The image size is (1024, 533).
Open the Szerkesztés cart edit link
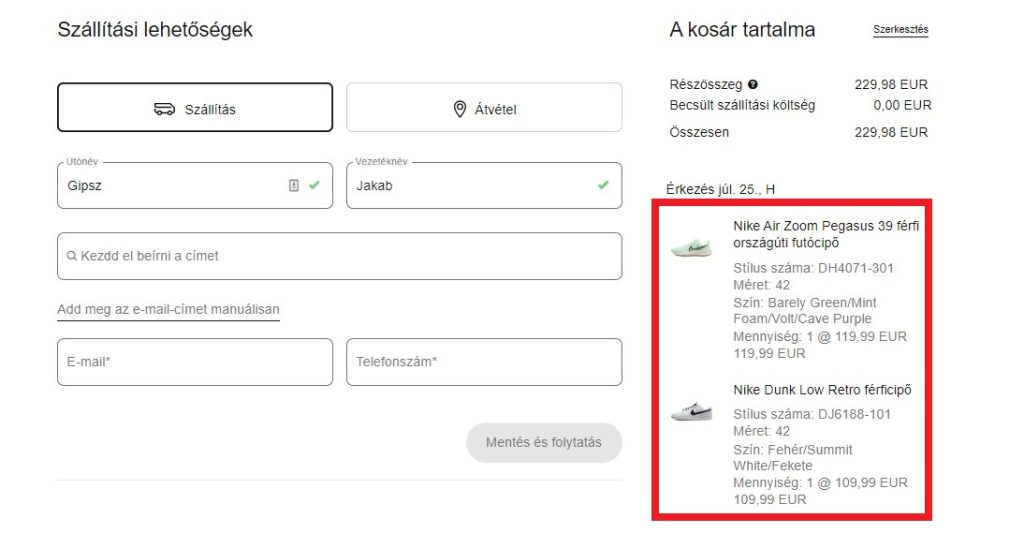pos(901,29)
